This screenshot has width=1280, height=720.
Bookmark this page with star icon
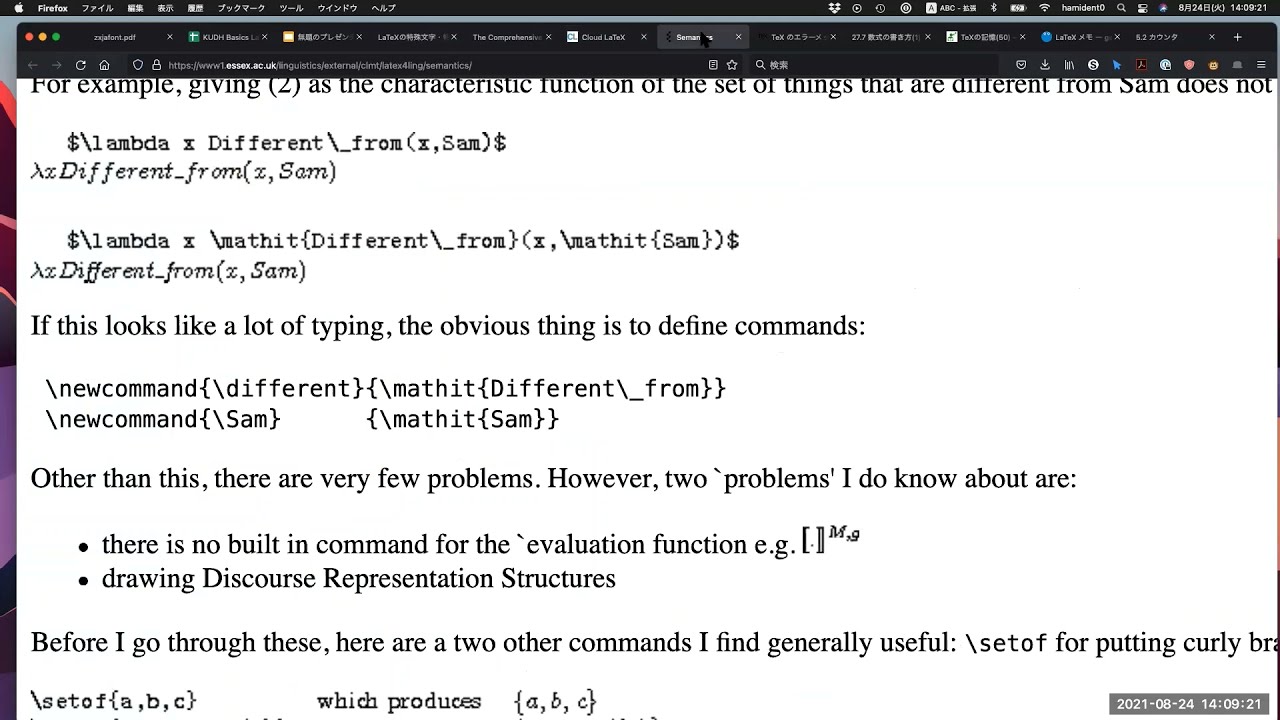pyautogui.click(x=732, y=65)
